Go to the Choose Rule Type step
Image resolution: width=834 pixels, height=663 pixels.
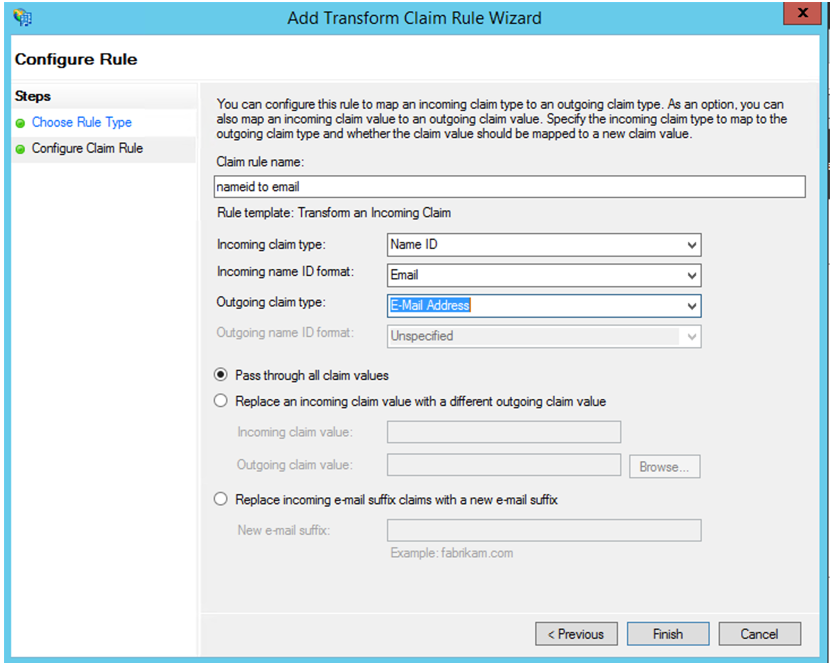coord(82,122)
